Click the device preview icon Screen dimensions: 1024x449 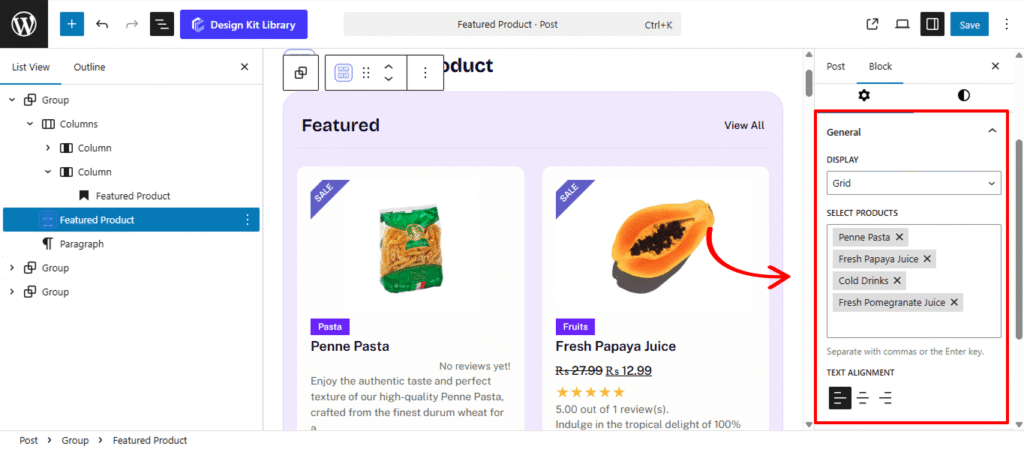tap(902, 24)
